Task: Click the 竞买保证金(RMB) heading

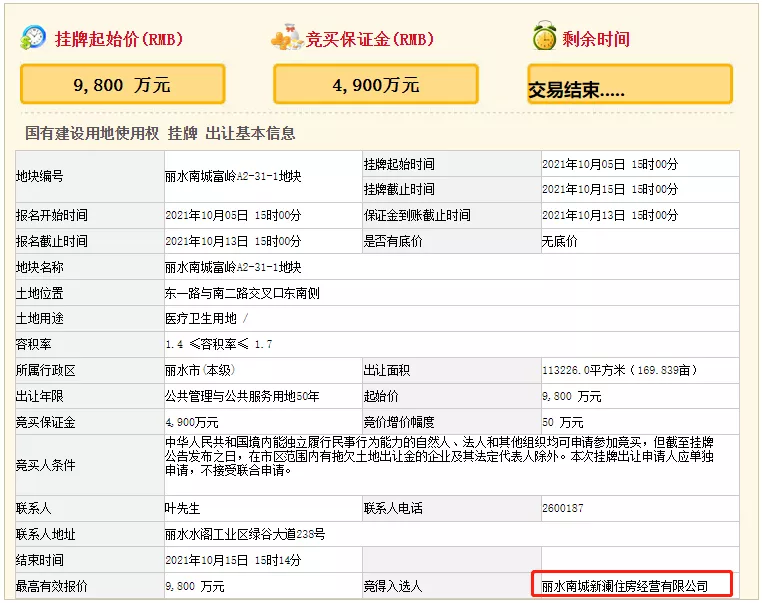Action: point(369,39)
